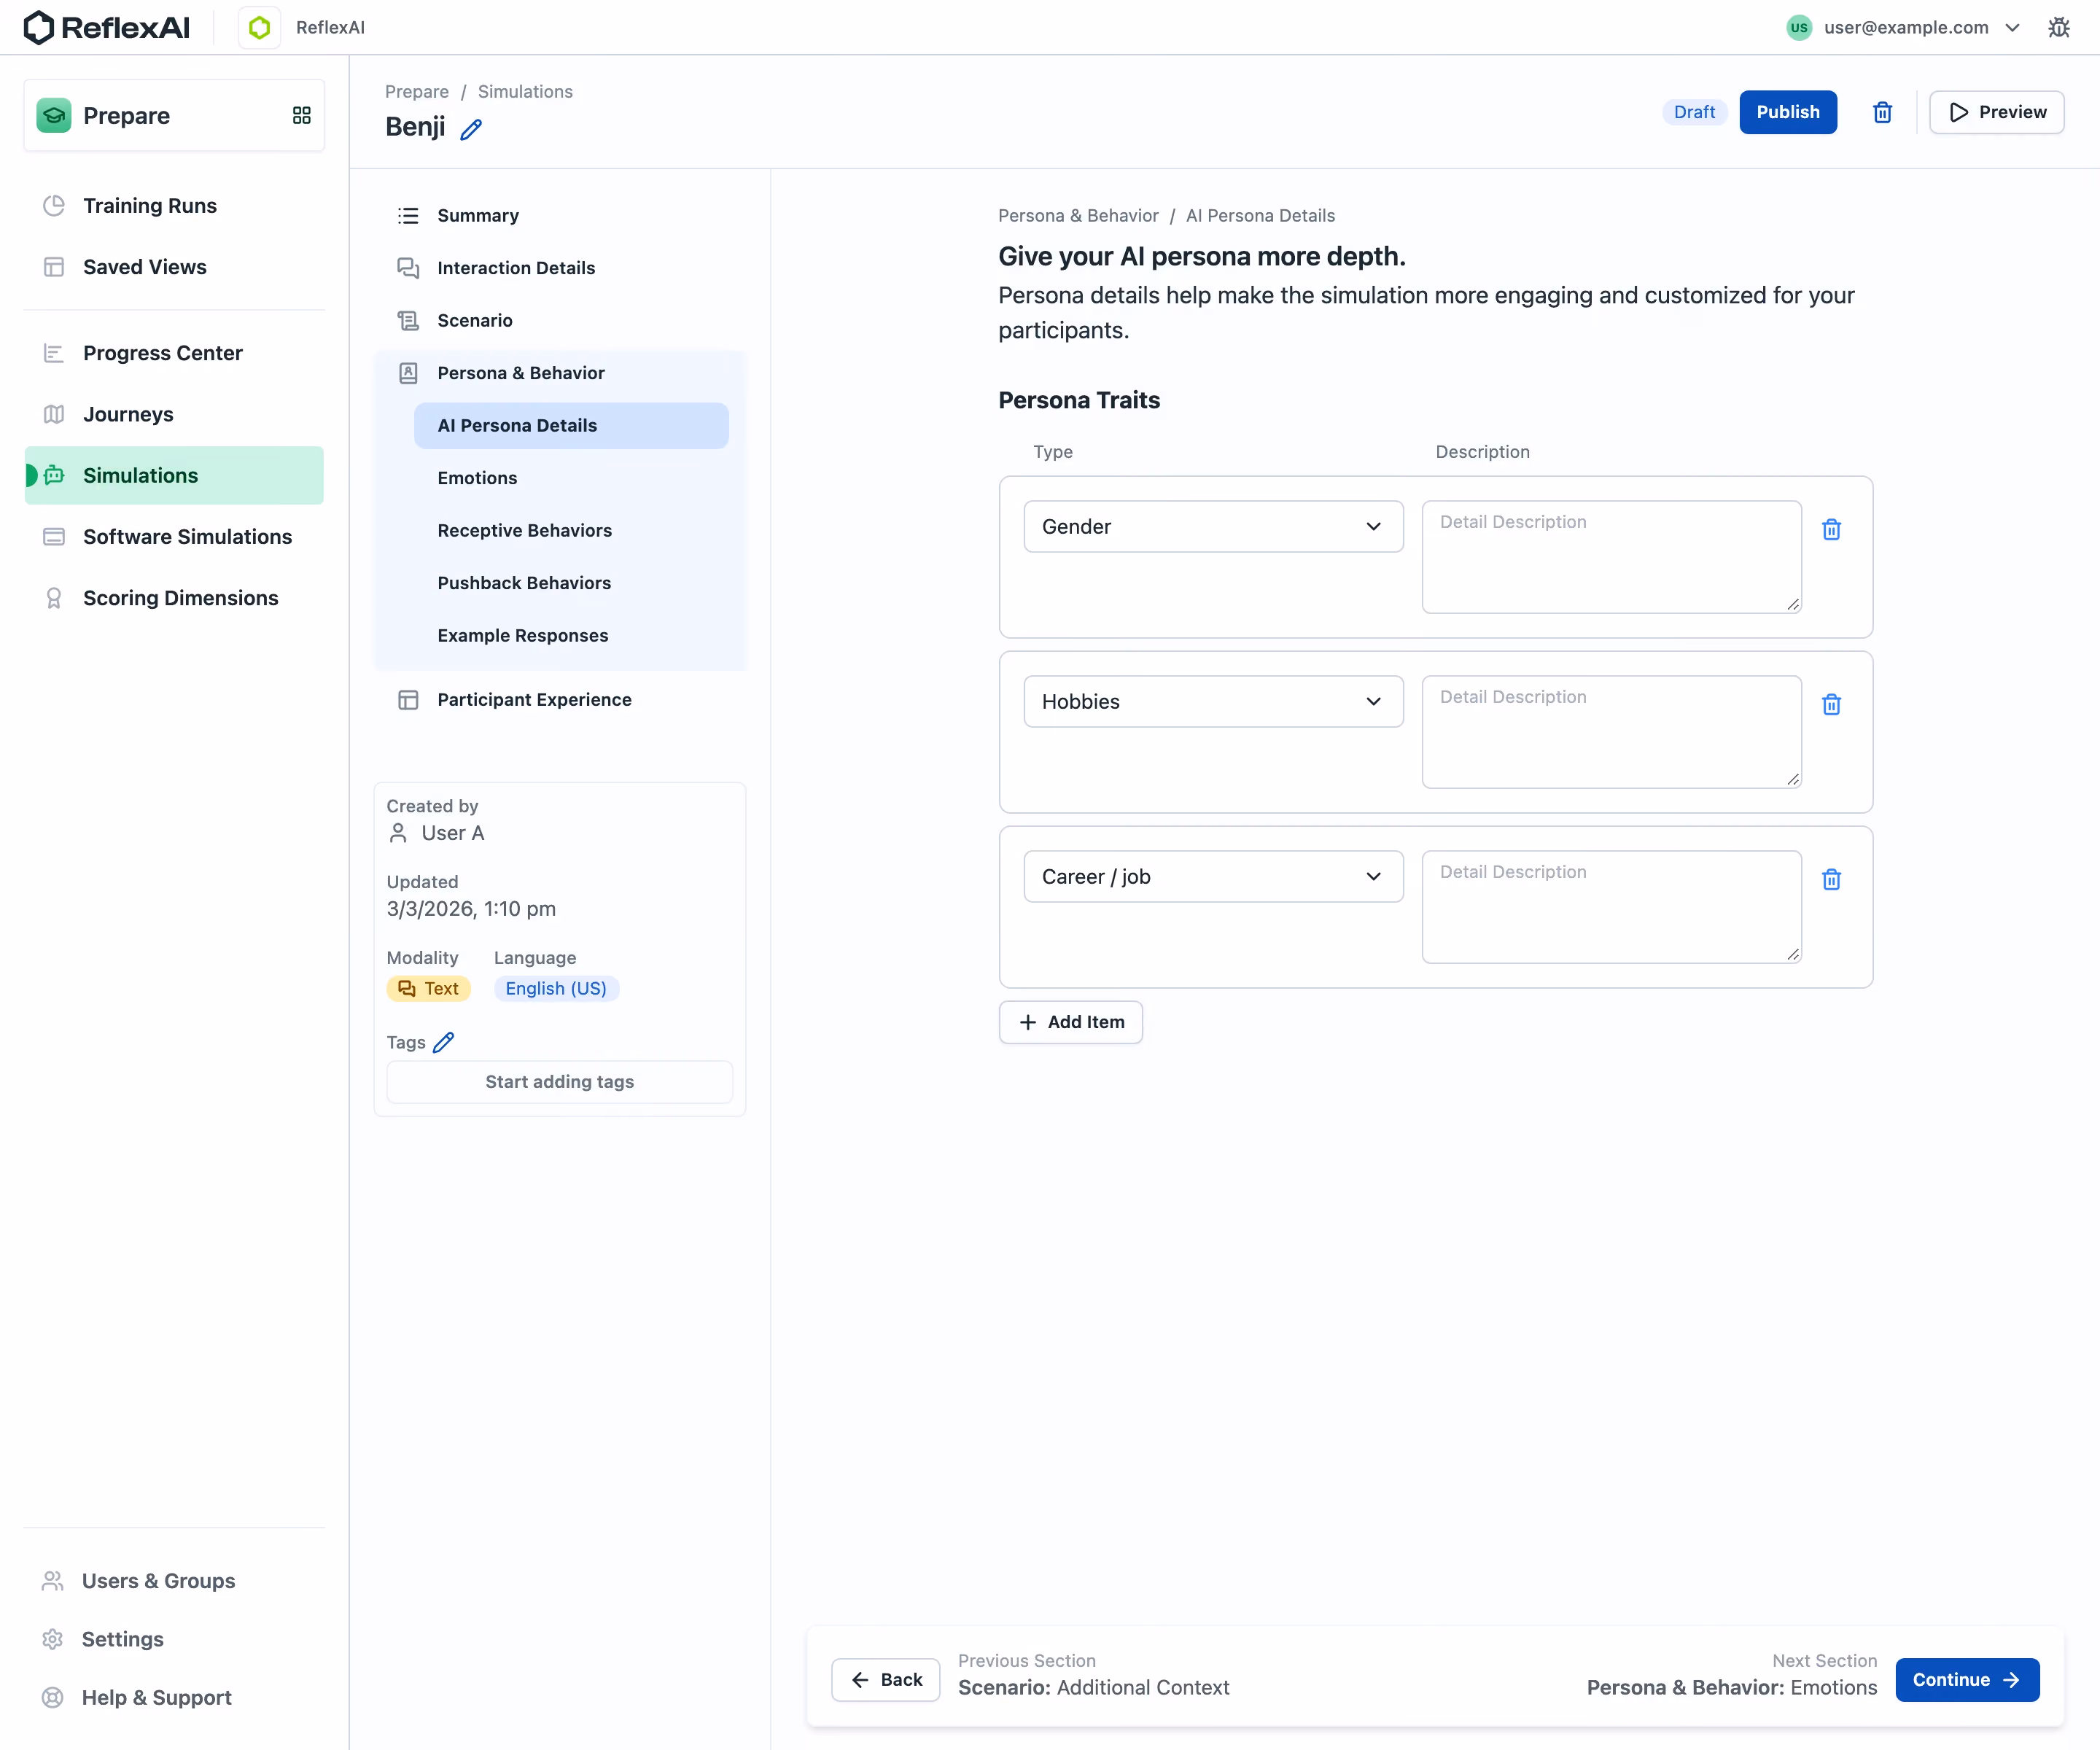Open the Scenario section
The height and width of the screenshot is (1750, 2100).
[x=560, y=321]
